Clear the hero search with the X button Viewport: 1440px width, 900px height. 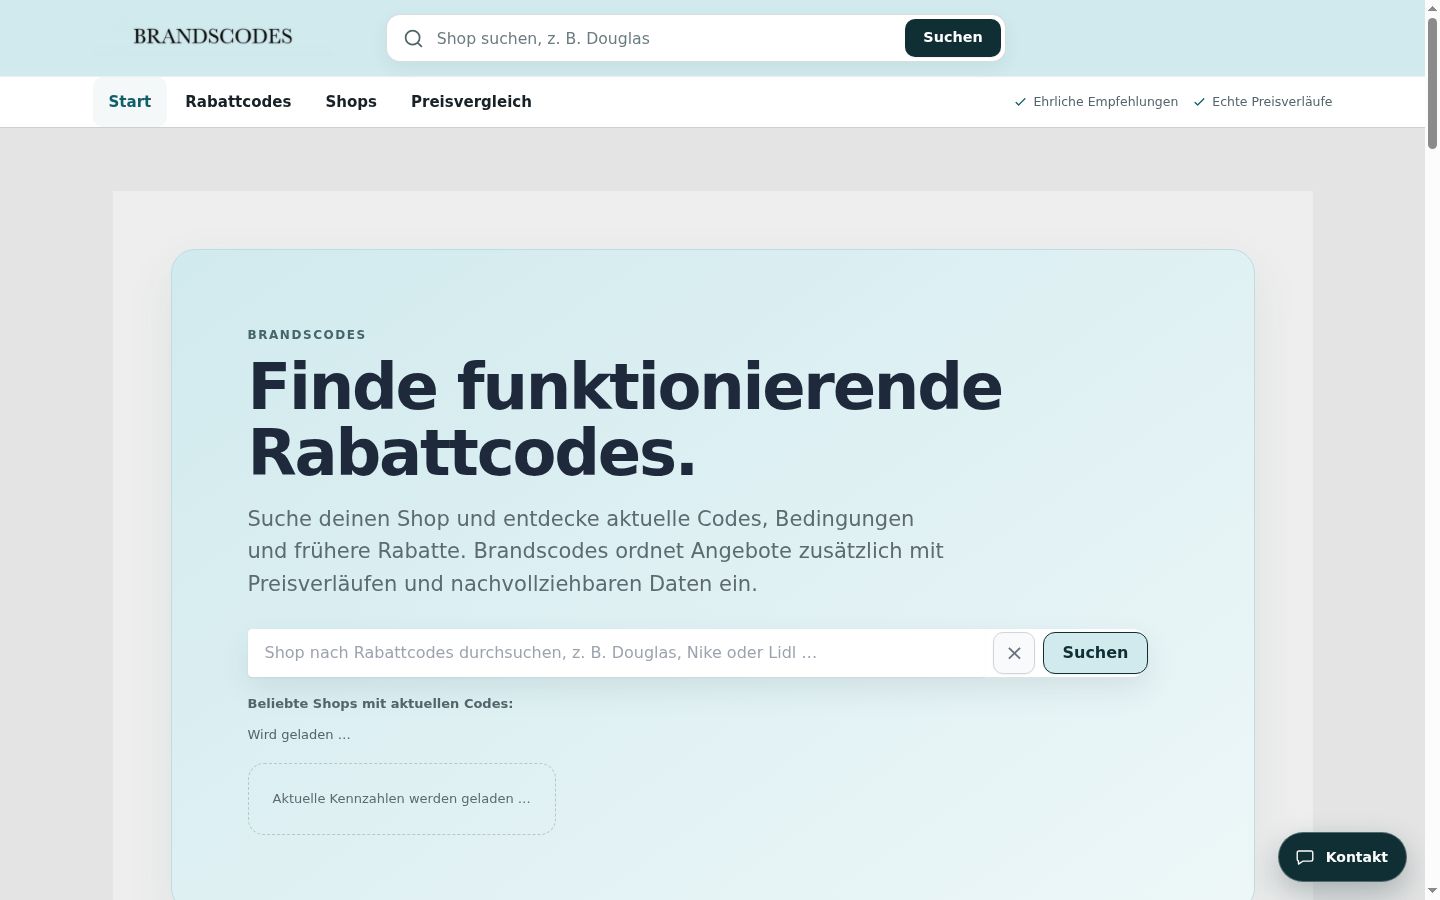tap(1014, 653)
